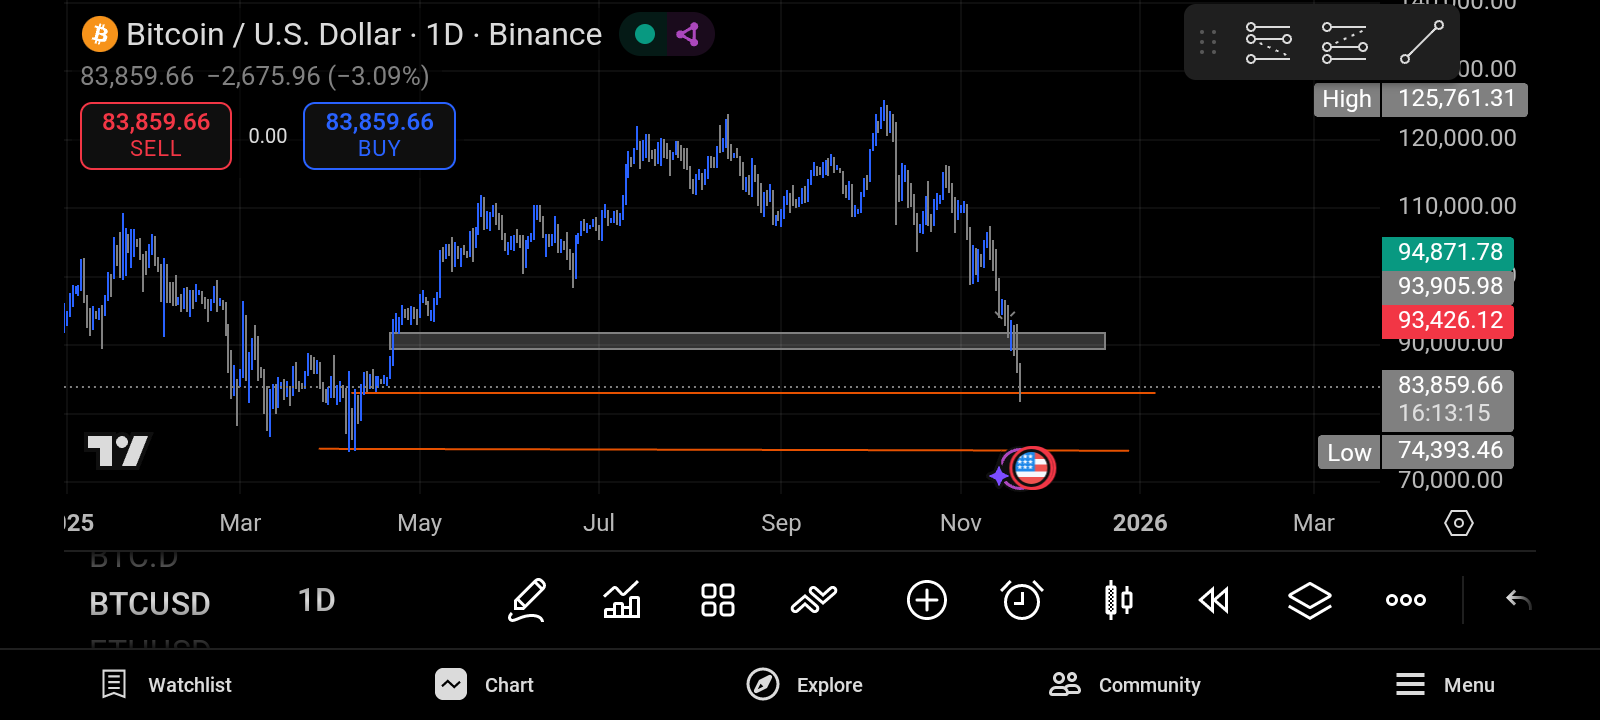Click the US flag economic event marker
The image size is (1600, 720).
click(x=1031, y=467)
